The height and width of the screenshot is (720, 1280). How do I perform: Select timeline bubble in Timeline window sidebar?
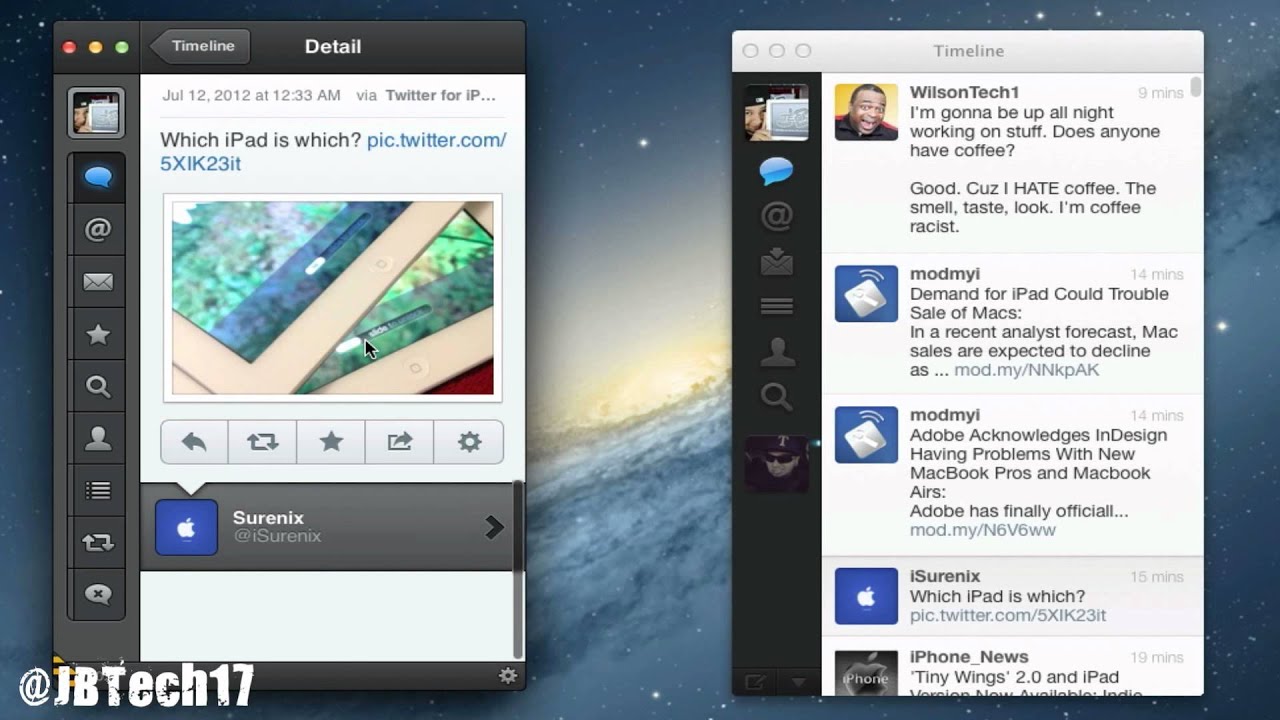pos(776,171)
